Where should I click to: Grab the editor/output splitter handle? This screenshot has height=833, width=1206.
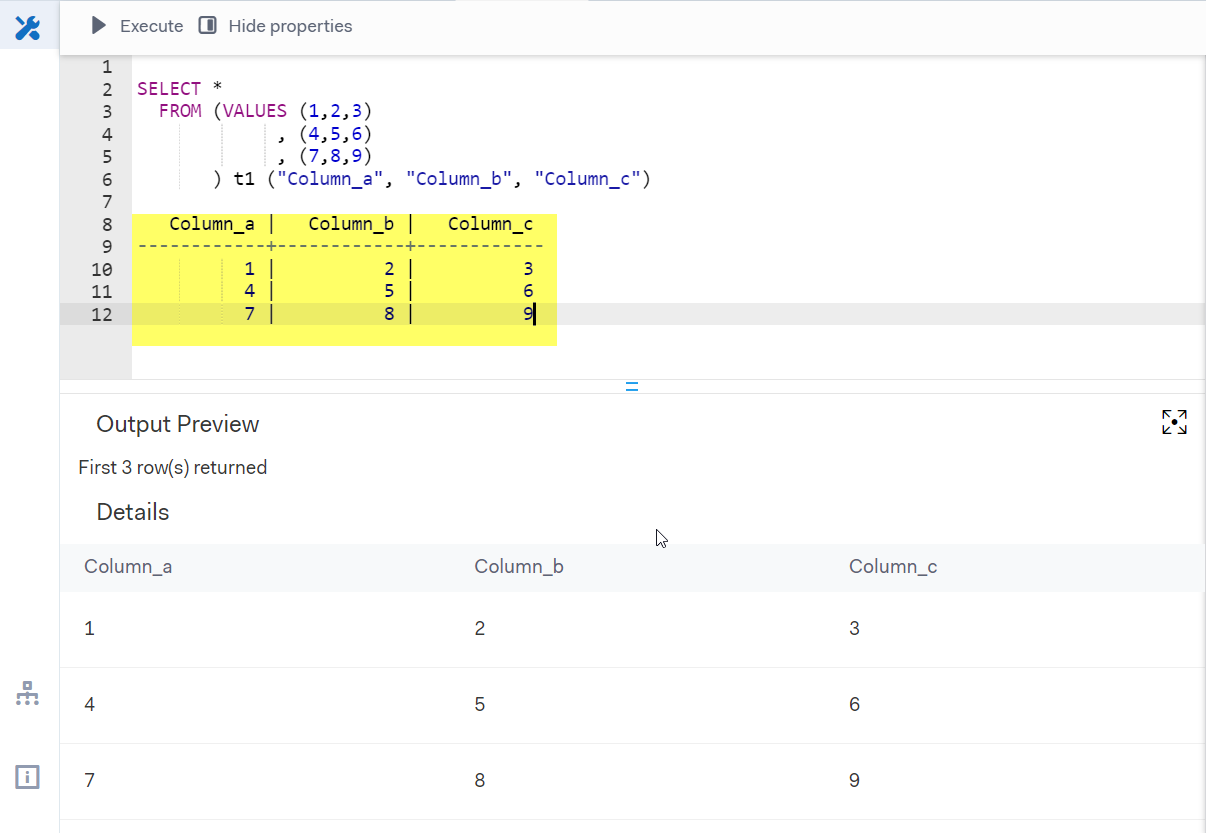tap(632, 385)
